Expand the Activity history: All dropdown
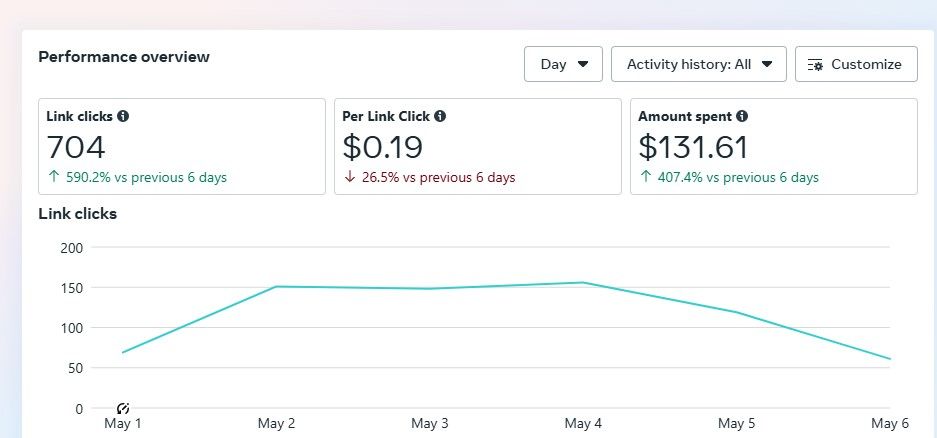Viewport: 937px width, 438px height. coord(699,64)
